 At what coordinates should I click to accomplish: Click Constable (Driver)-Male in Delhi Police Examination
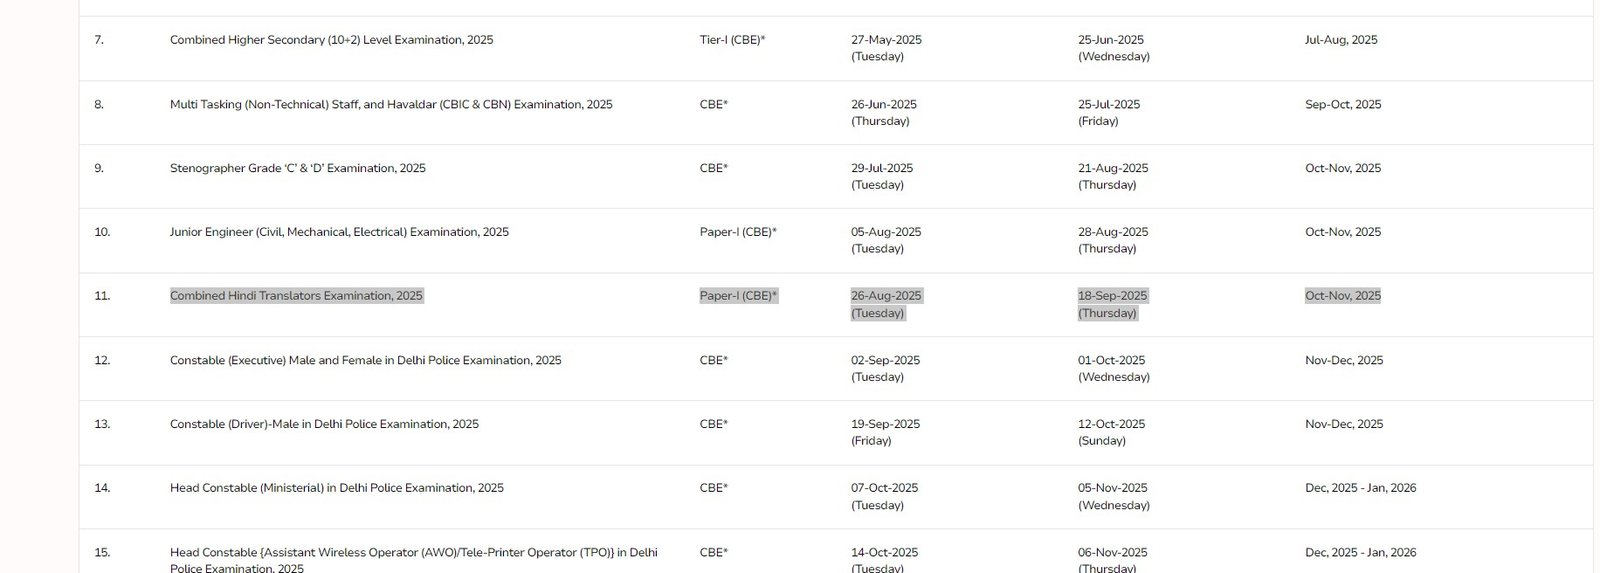324,424
